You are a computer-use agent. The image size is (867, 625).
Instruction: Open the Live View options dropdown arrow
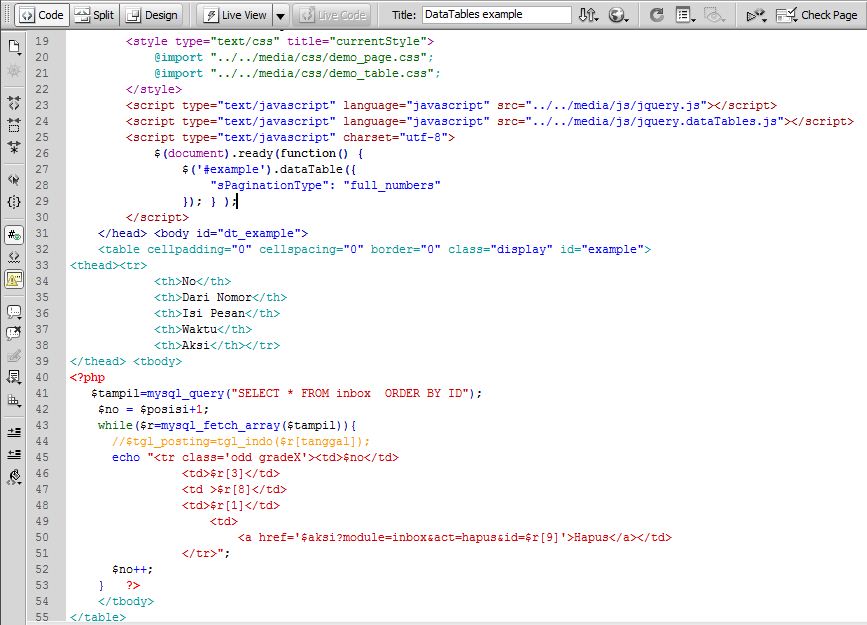click(x=281, y=16)
